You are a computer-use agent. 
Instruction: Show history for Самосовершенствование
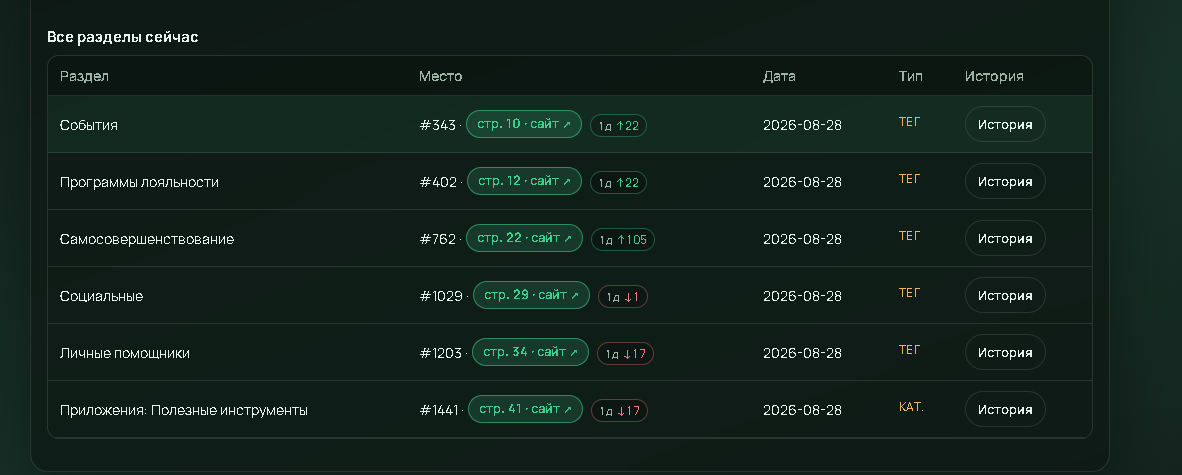tap(1005, 238)
